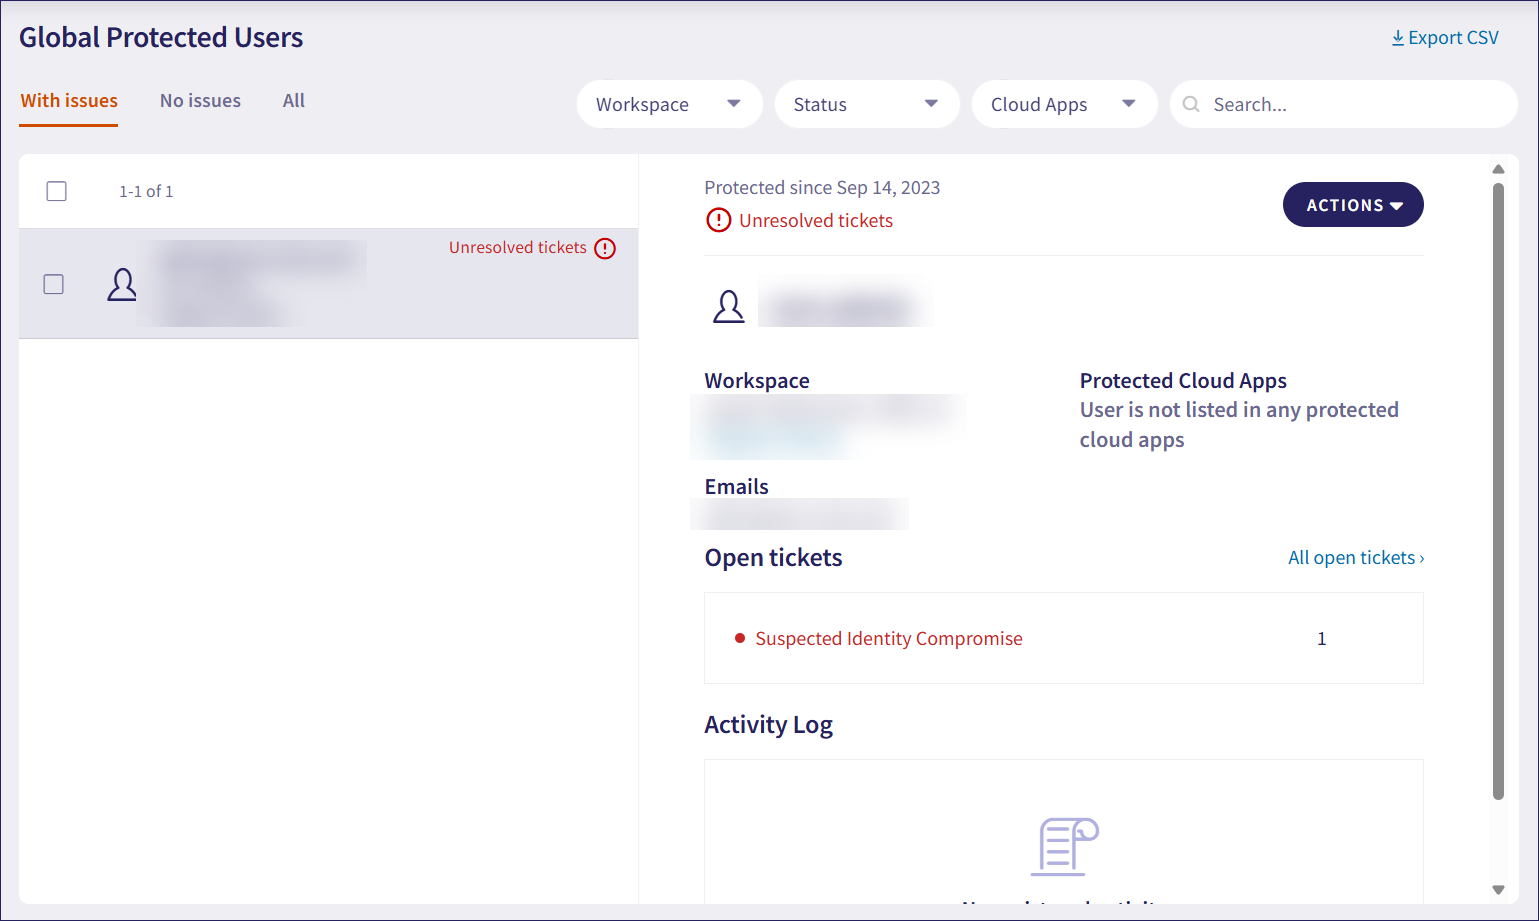The width and height of the screenshot is (1539, 921).
Task: Click the details panel vertical scrollbar
Action: point(1498,490)
